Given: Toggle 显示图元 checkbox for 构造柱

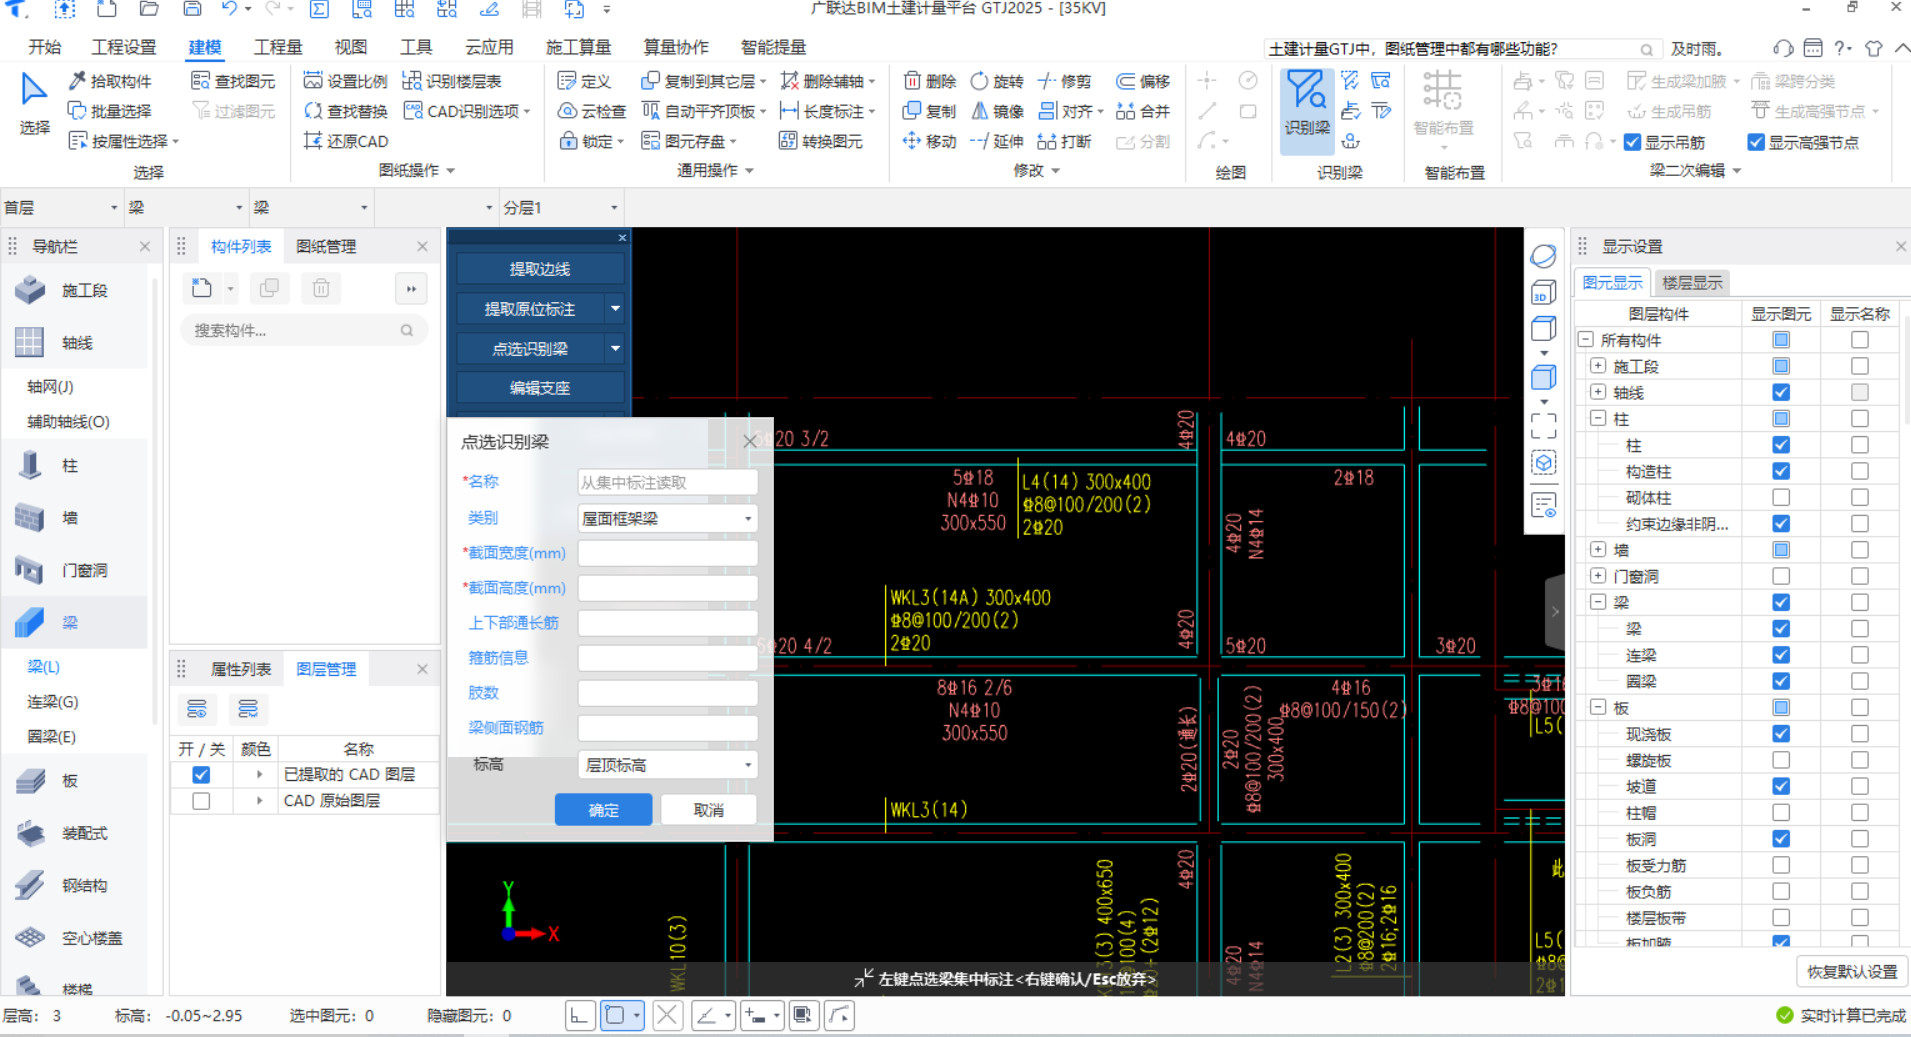Looking at the screenshot, I should click(x=1781, y=471).
